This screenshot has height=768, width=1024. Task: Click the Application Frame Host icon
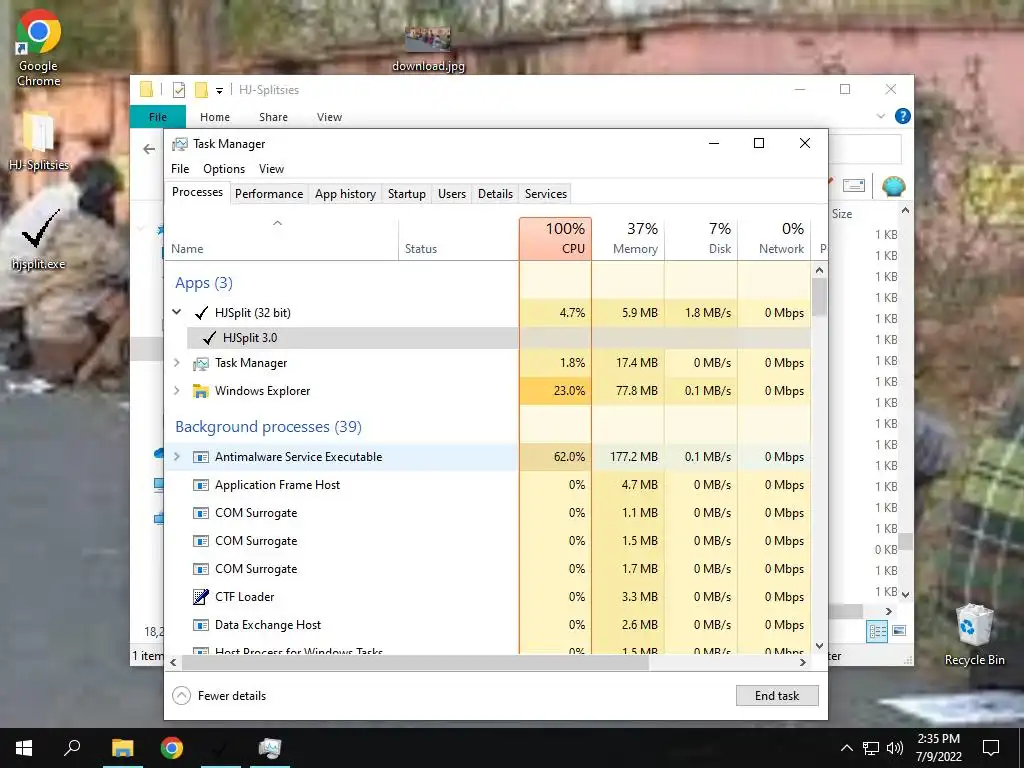click(x=200, y=485)
